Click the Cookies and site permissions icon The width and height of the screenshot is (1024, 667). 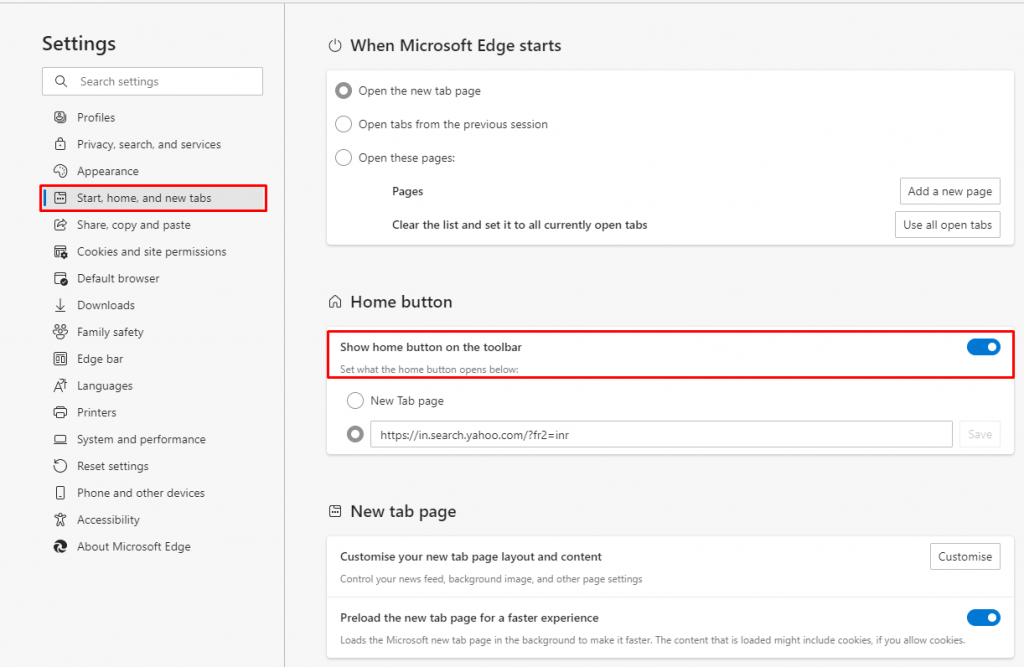(x=60, y=252)
